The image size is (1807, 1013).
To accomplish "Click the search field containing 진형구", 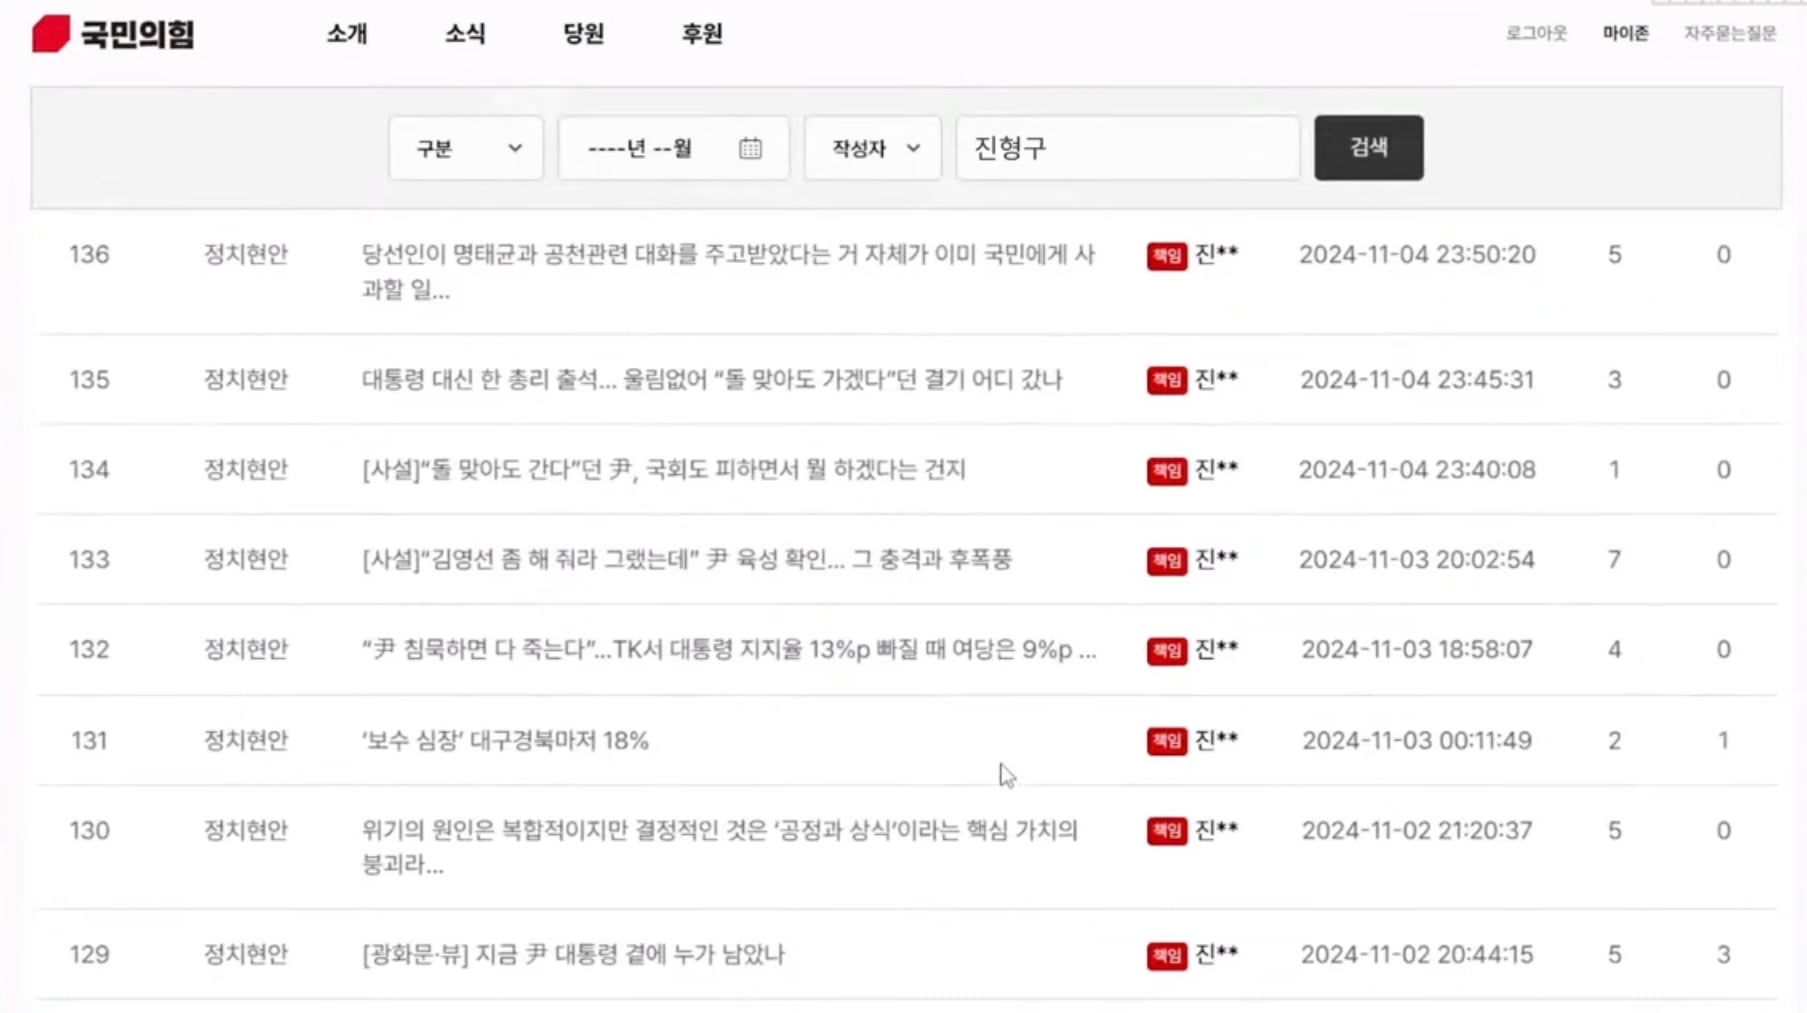I will [x=1128, y=148].
